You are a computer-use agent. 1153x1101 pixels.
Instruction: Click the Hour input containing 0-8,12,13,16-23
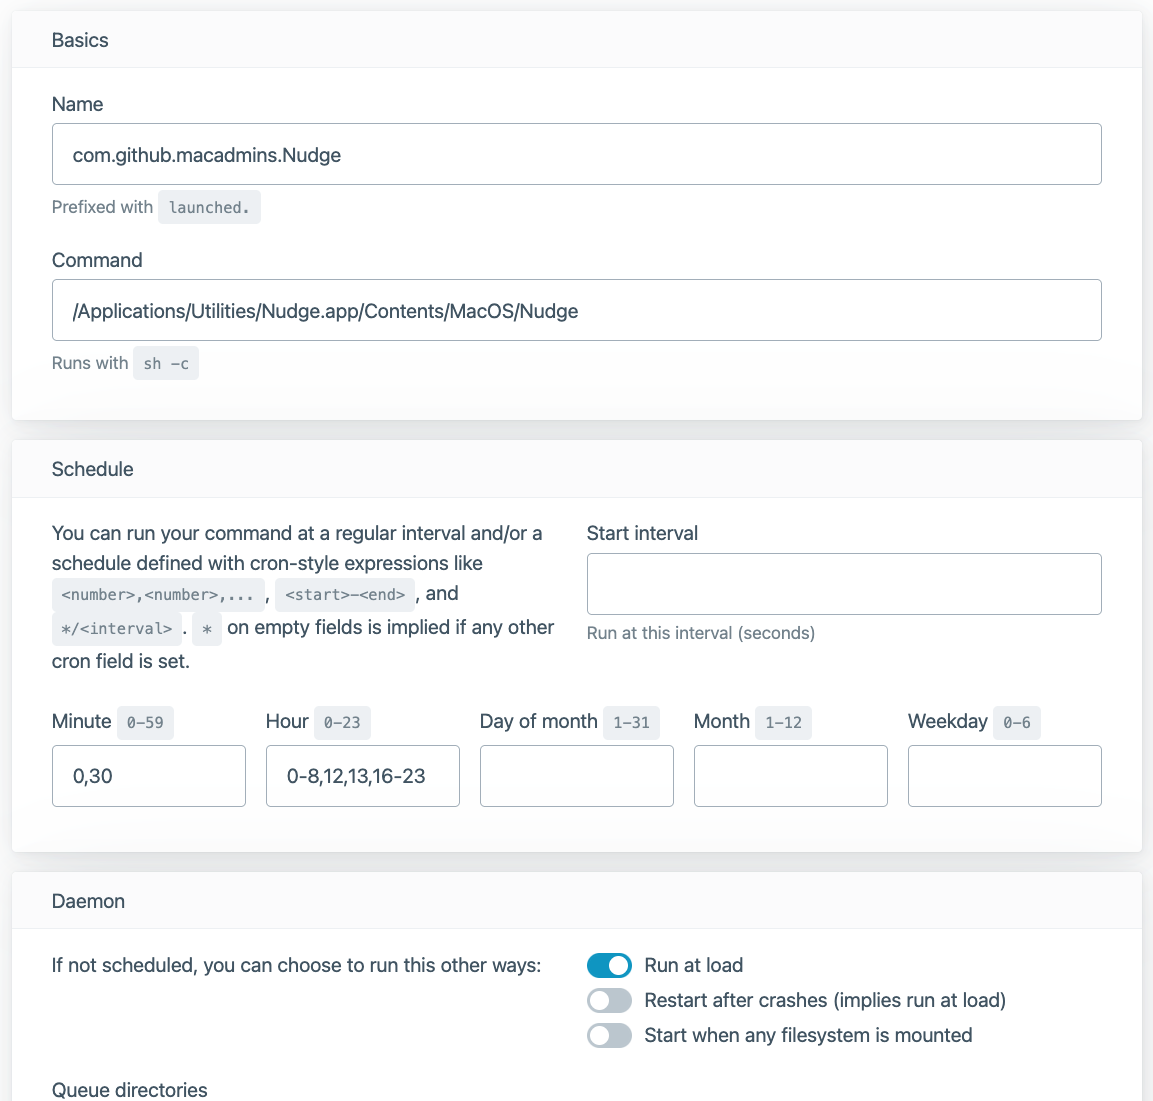coord(362,776)
